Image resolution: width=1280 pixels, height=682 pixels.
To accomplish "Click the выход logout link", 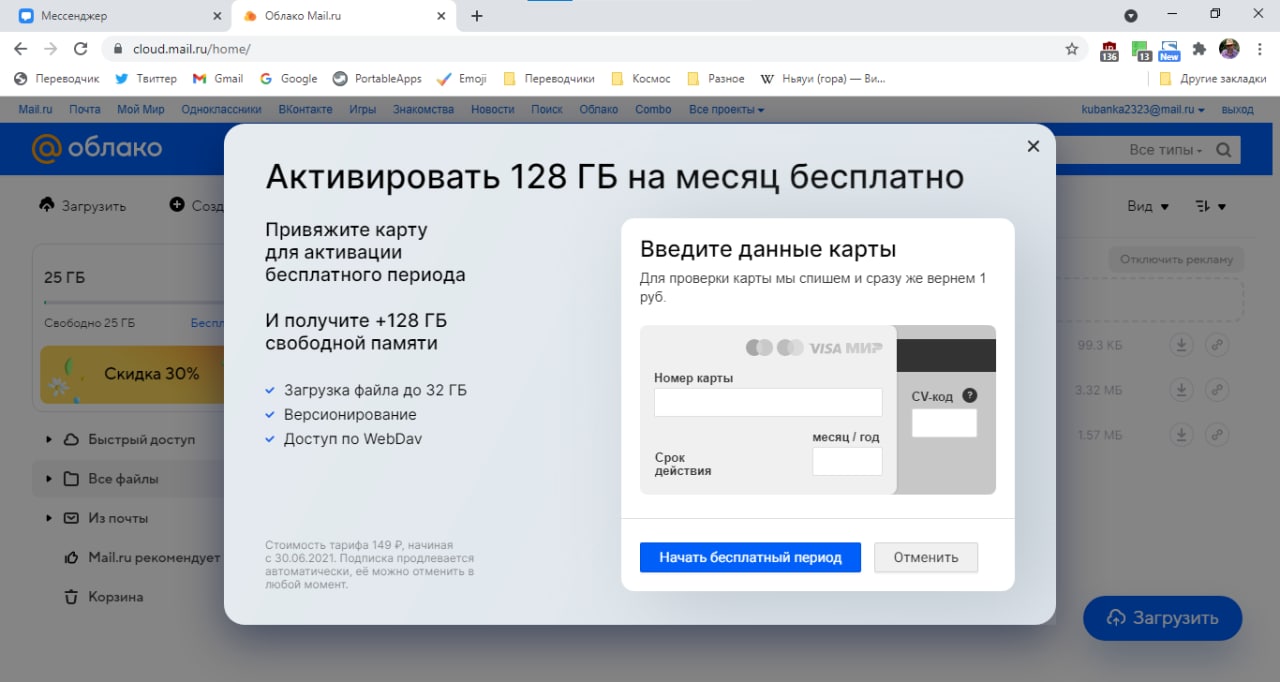I will pyautogui.click(x=1237, y=109).
